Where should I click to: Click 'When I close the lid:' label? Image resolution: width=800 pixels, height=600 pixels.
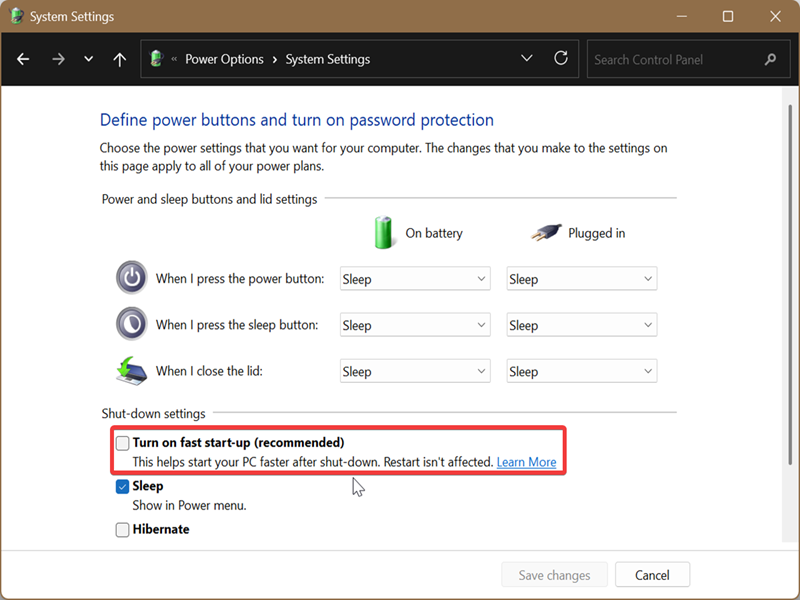(x=209, y=371)
